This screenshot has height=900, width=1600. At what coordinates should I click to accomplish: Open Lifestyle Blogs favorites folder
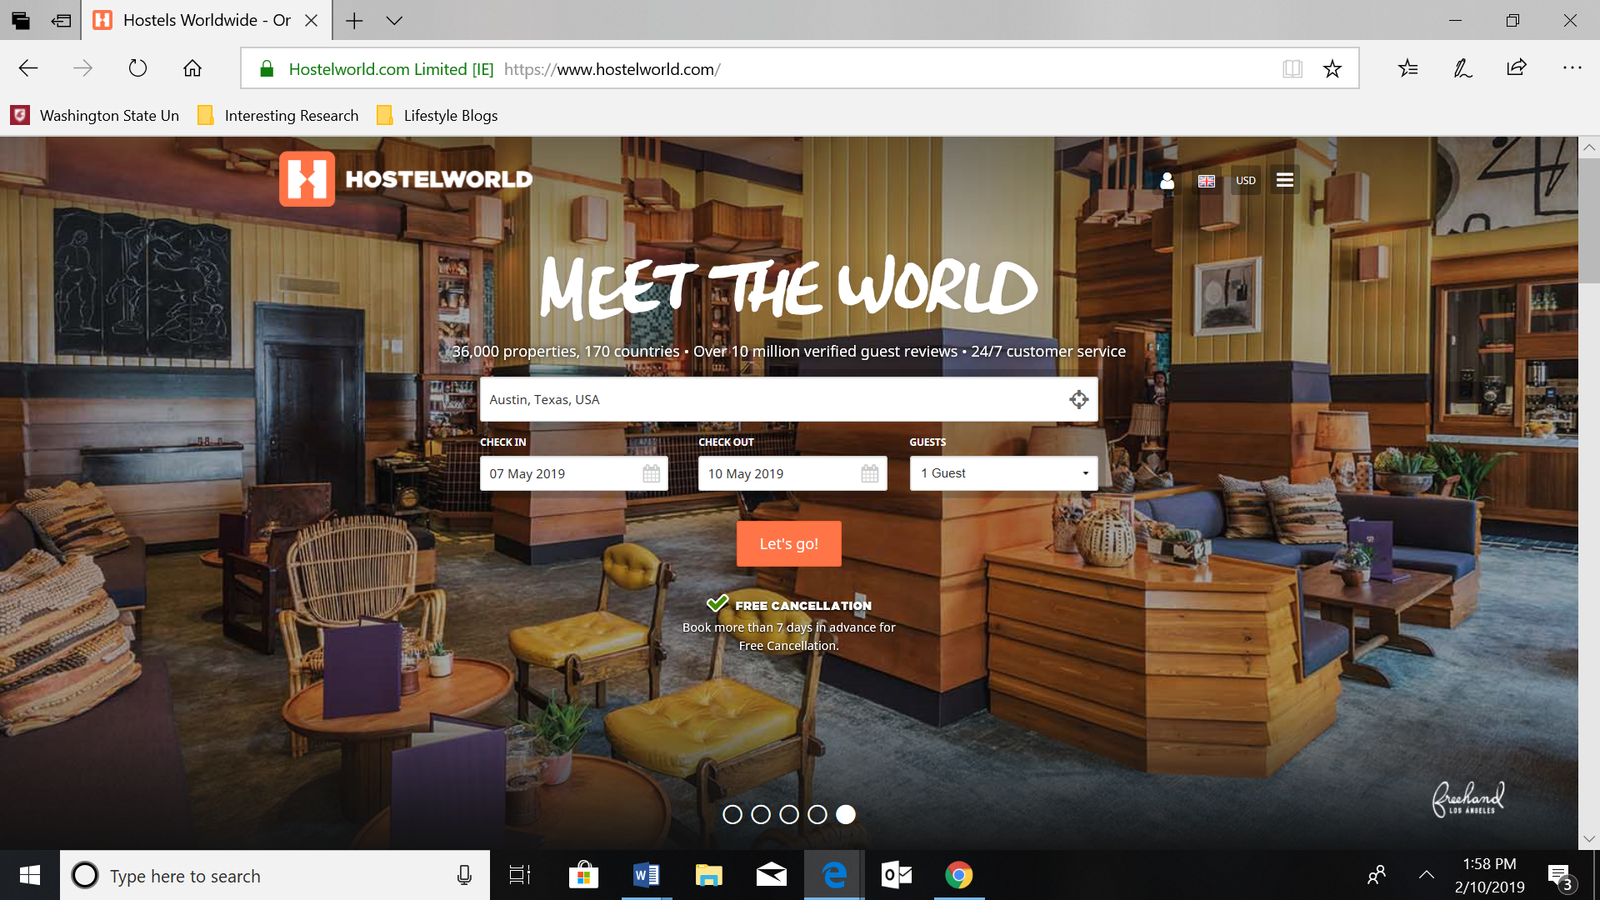pos(437,115)
